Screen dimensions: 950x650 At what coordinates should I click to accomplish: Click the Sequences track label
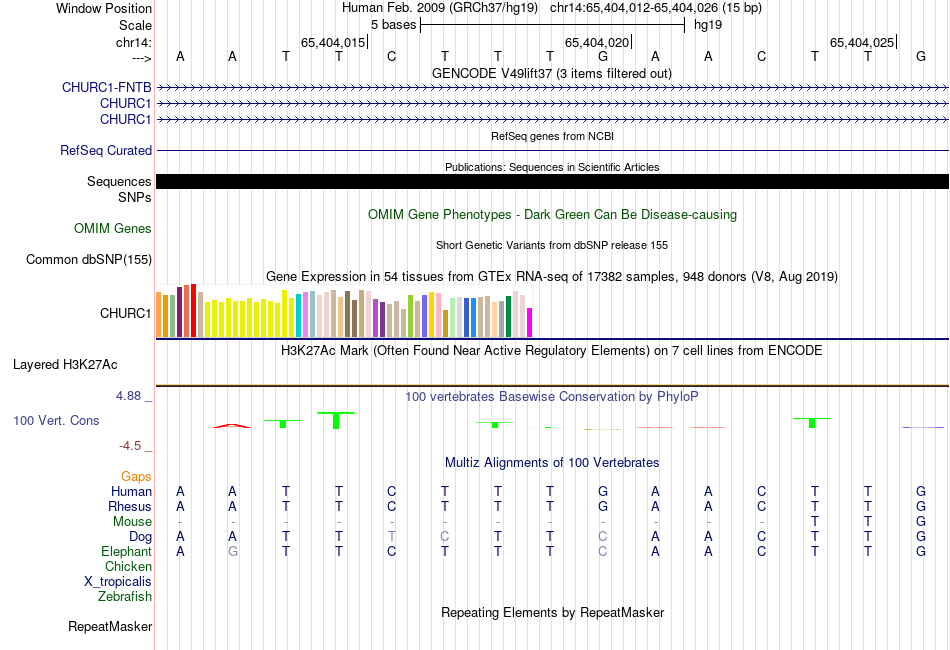(119, 181)
